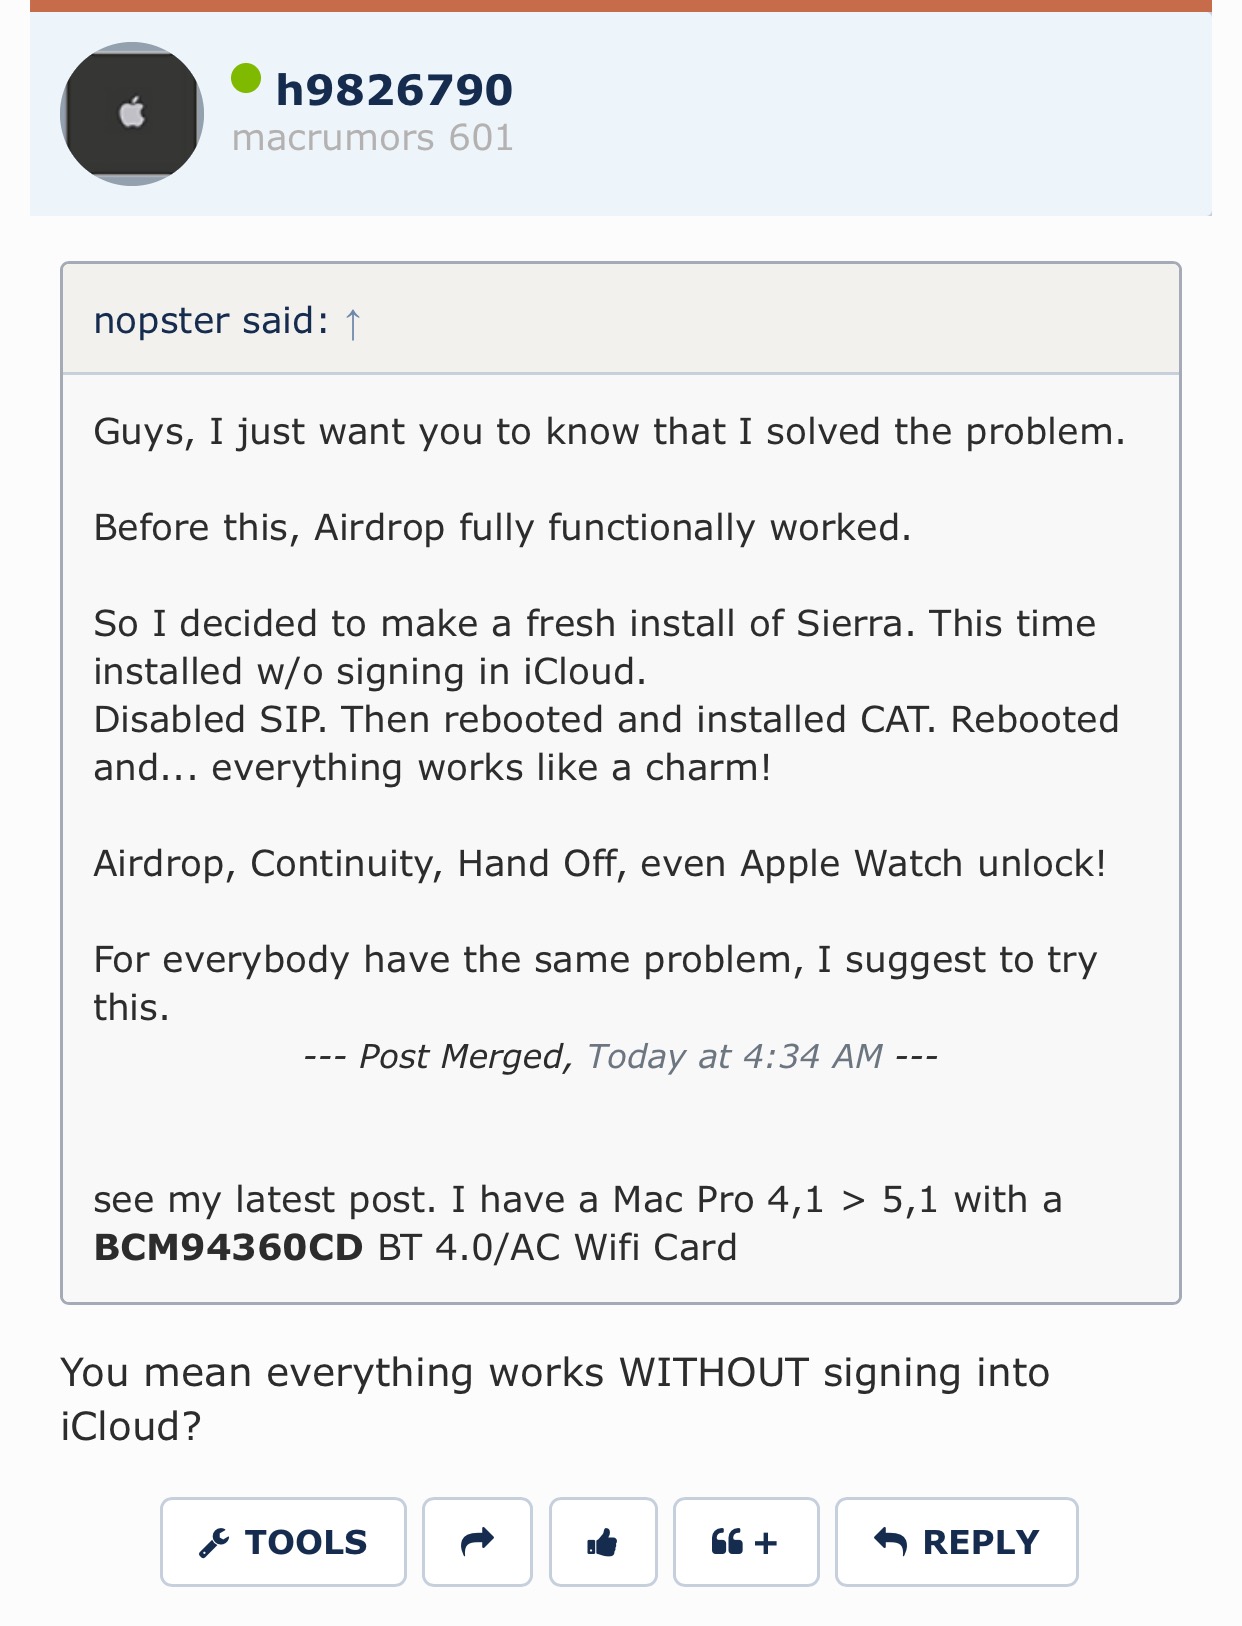Open the TOOLS menu
The width and height of the screenshot is (1242, 1626).
point(284,1542)
